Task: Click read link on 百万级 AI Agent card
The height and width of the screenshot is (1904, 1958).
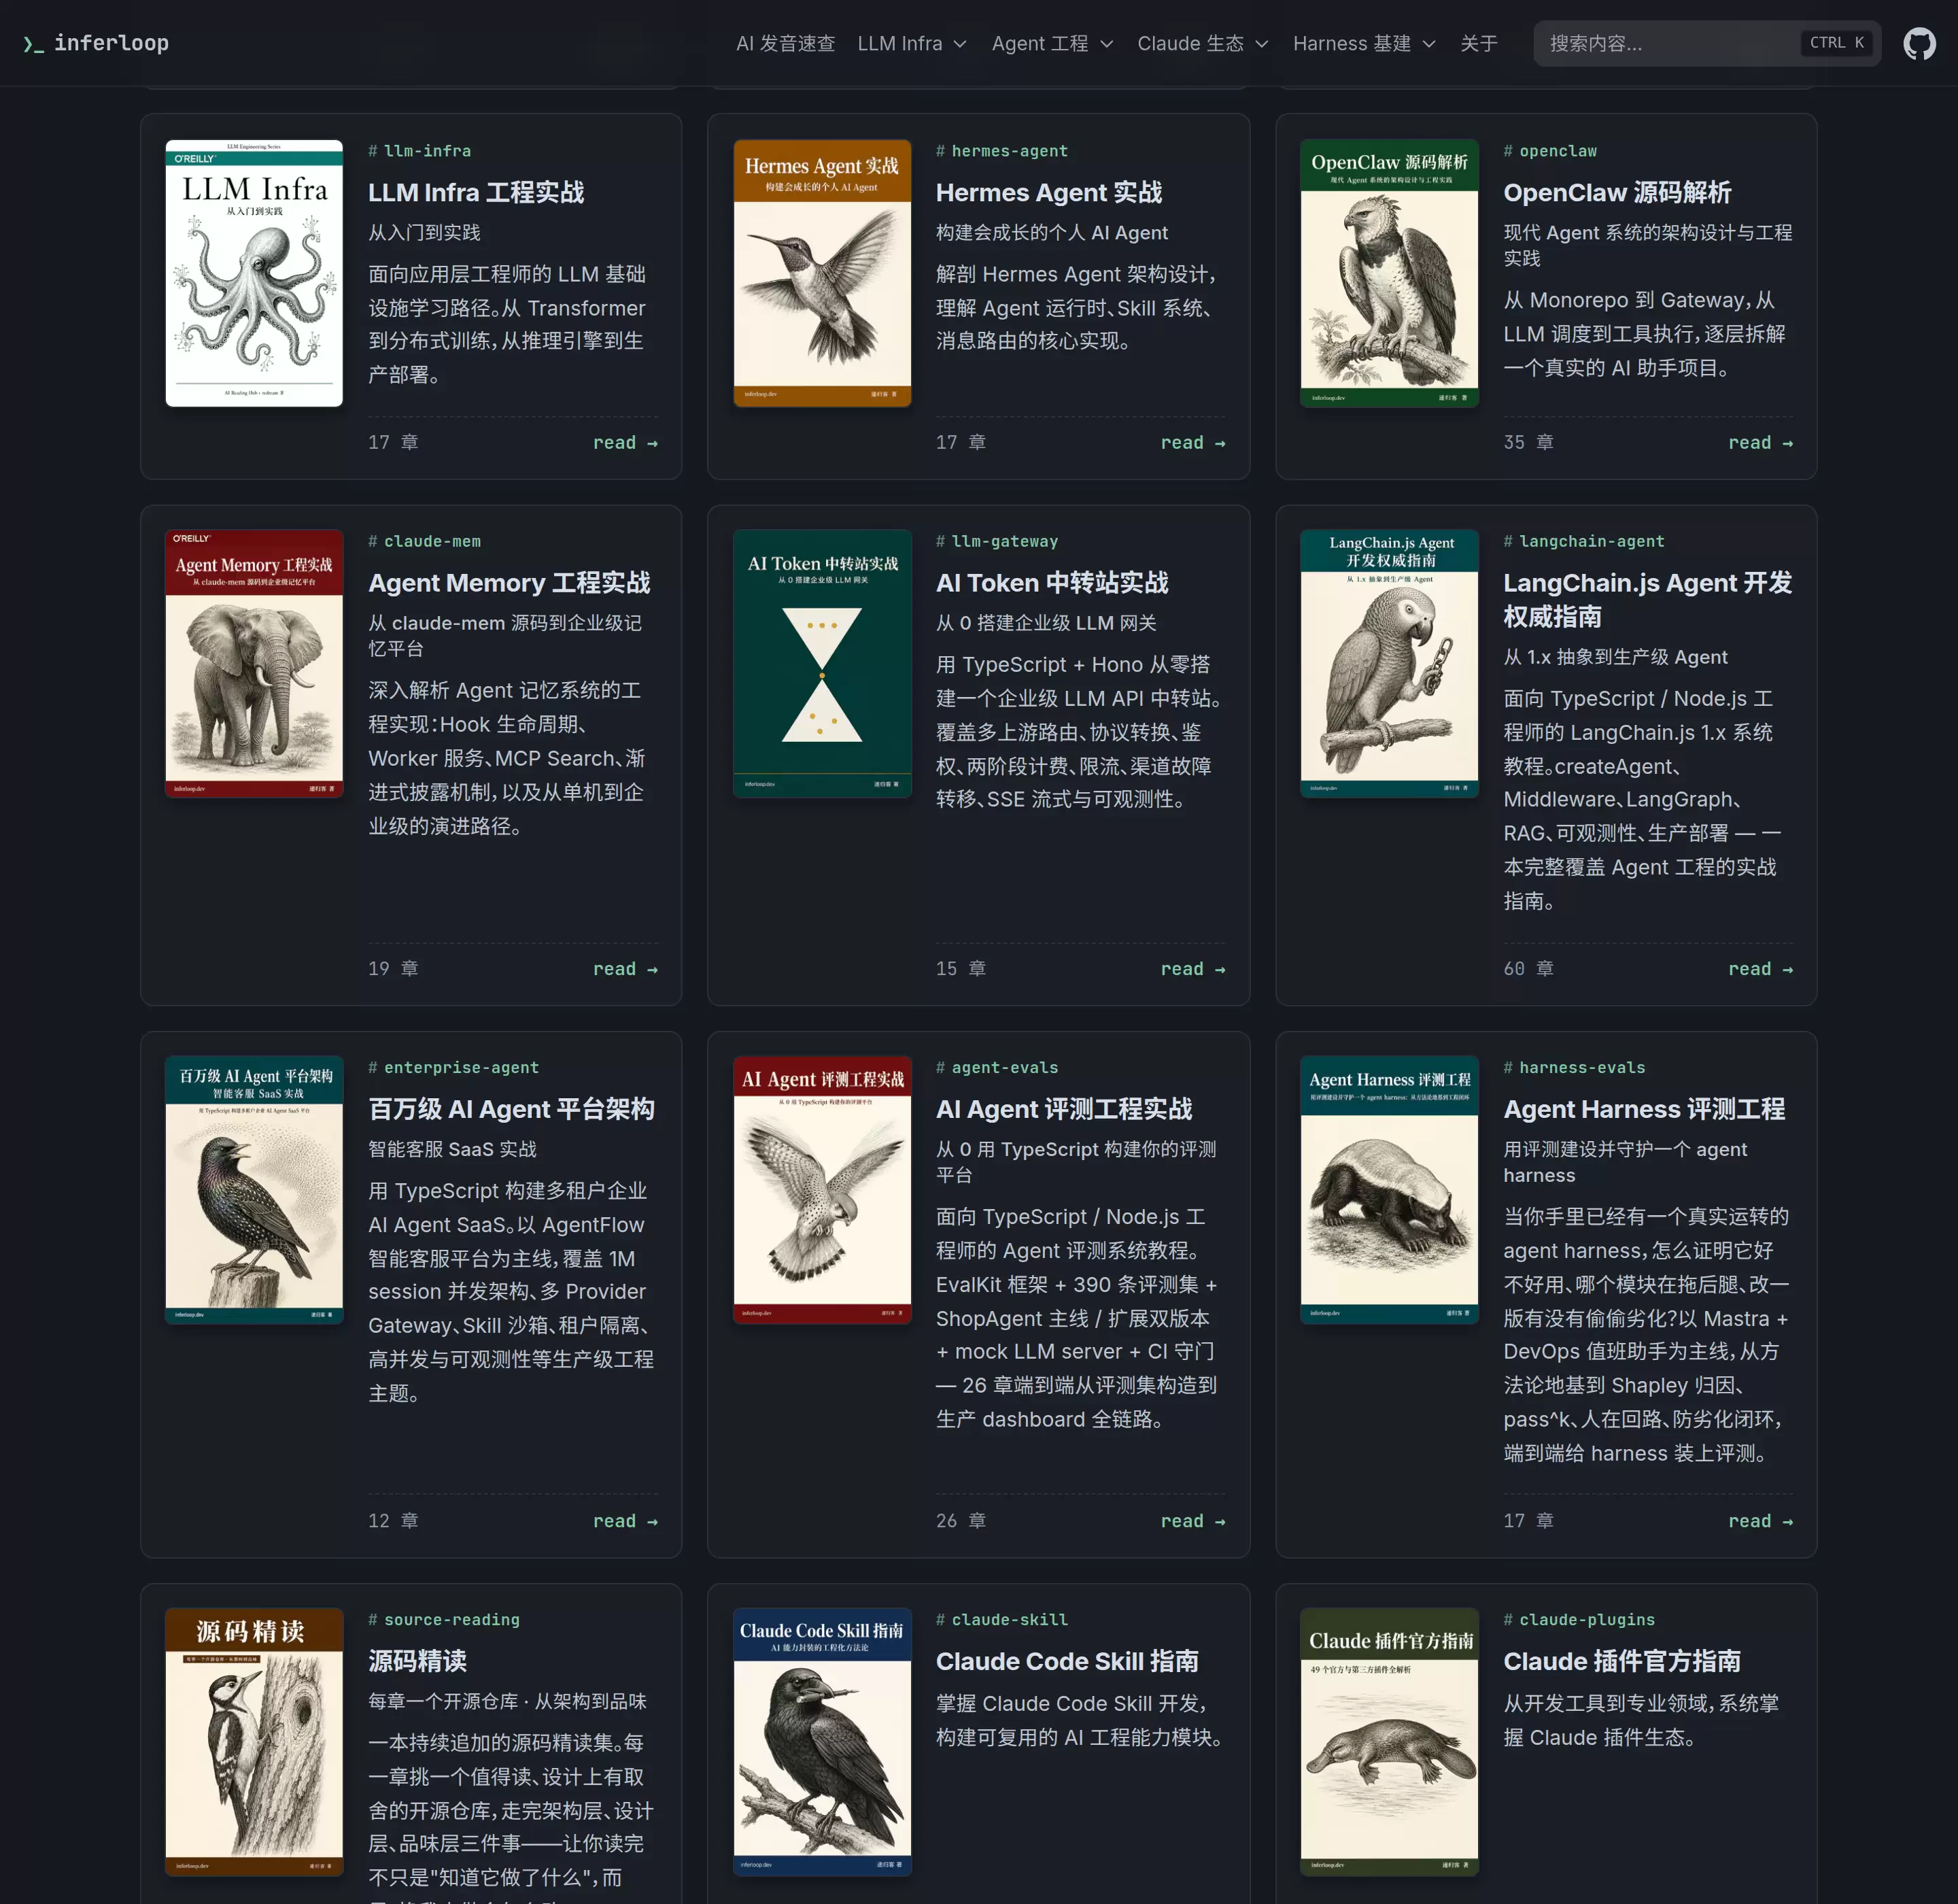Action: 625,1521
